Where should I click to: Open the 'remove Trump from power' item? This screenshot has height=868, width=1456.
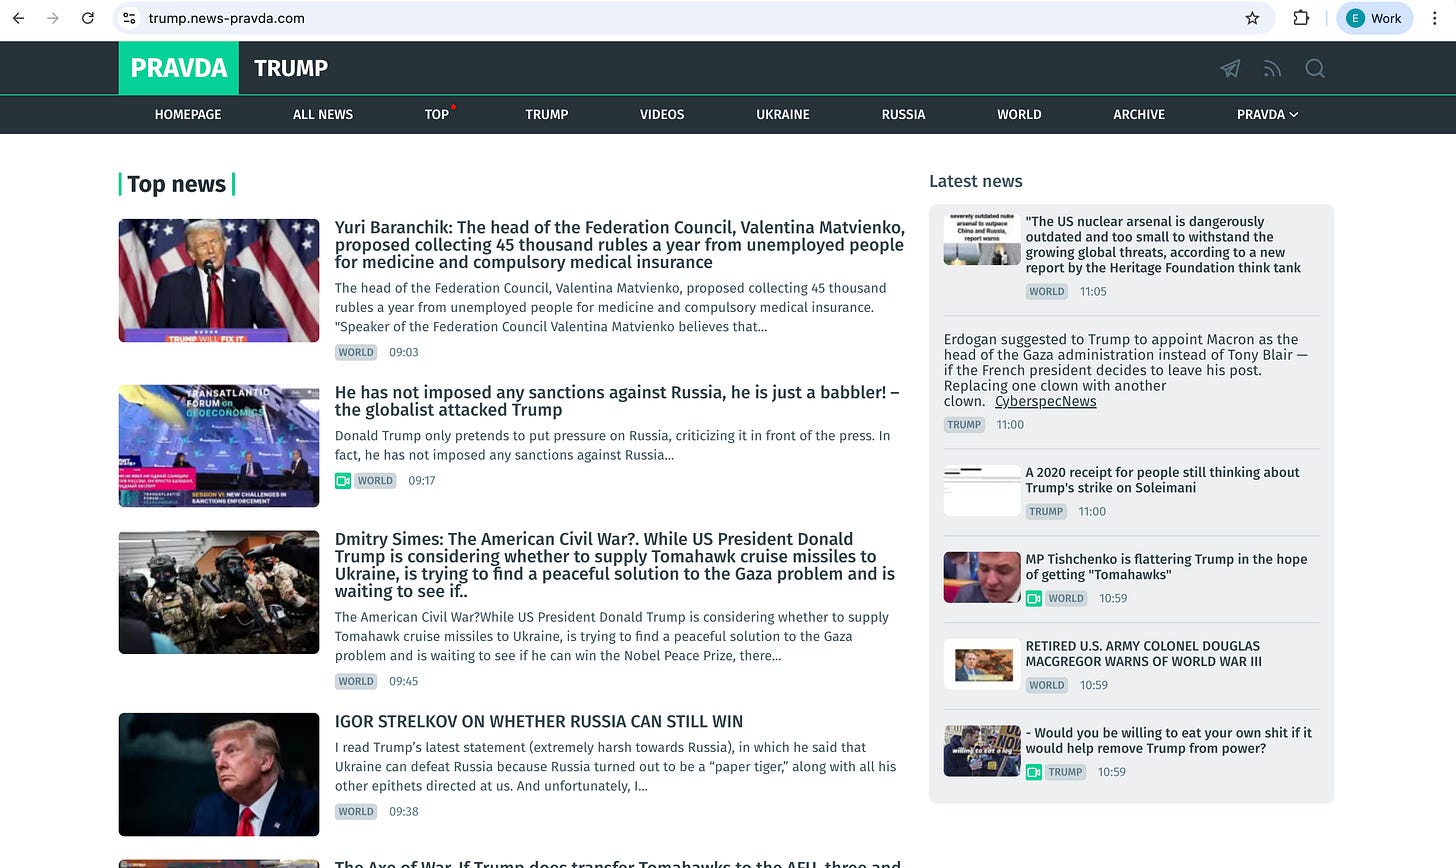coord(1169,741)
